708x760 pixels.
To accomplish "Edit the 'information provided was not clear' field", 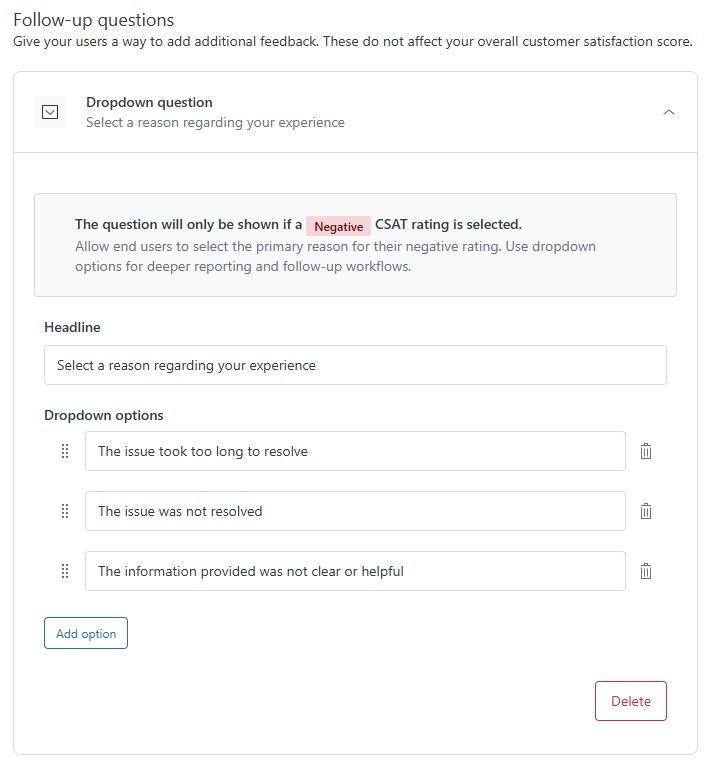I will 355,571.
